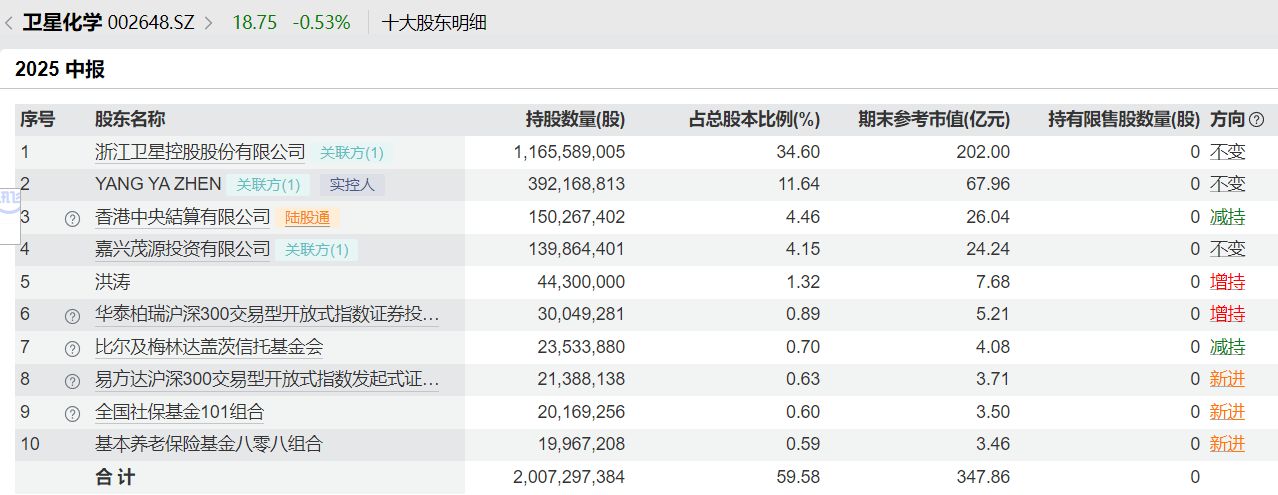Viewport: 1278px width, 495px height.
Task: Click help icon beside 易方达沪深300 fund
Action: [x=72, y=381]
